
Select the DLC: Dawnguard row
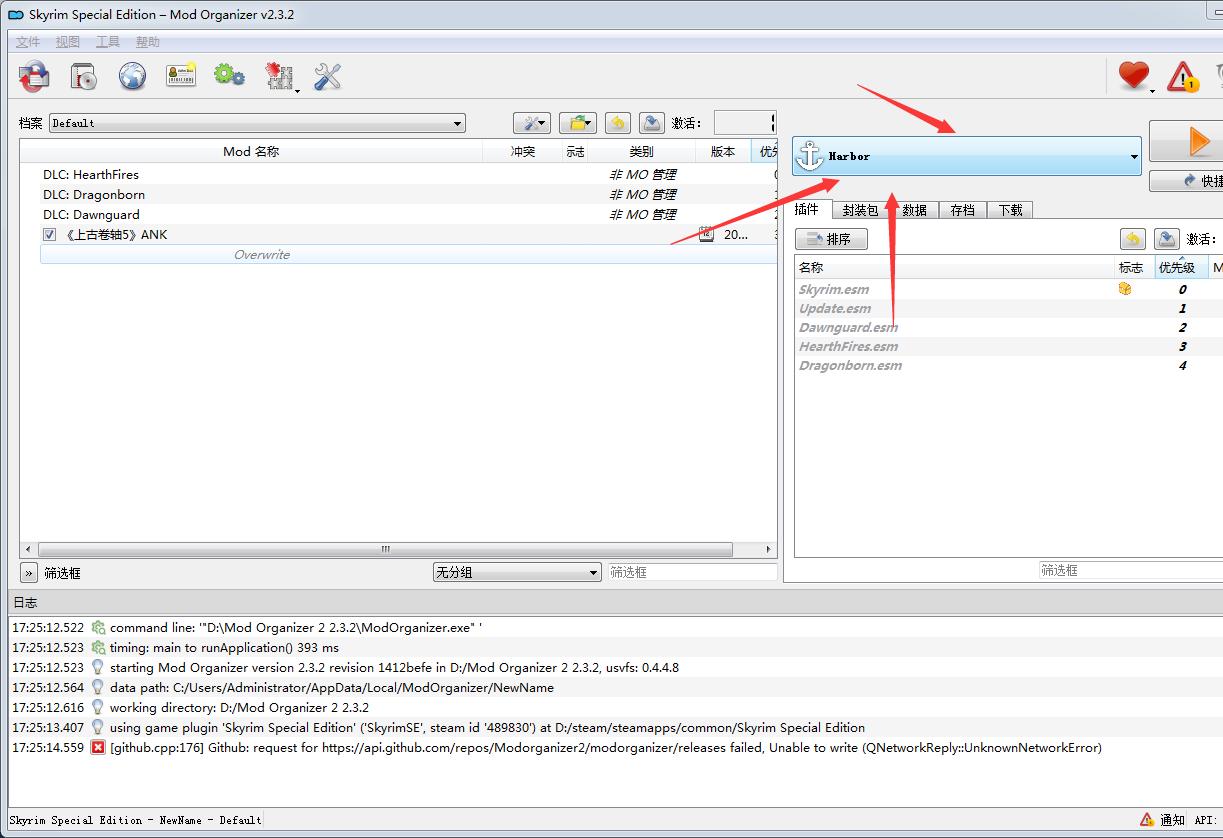tap(398, 214)
